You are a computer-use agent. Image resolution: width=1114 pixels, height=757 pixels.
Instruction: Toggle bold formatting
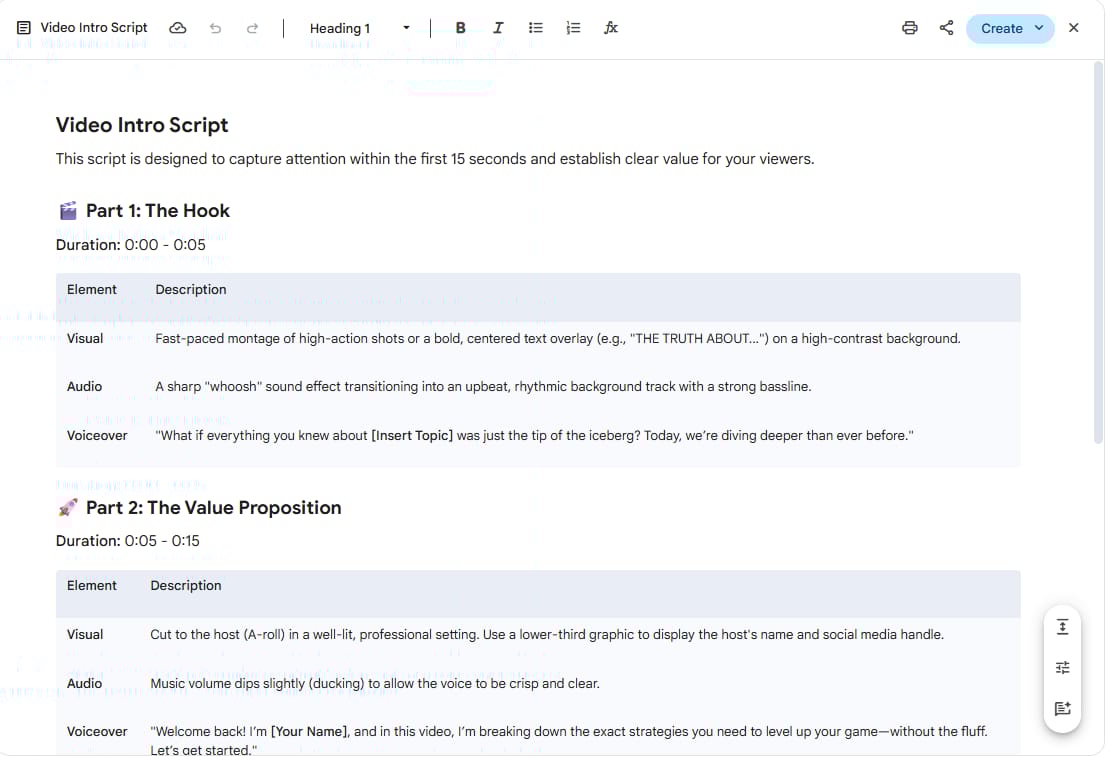[460, 28]
